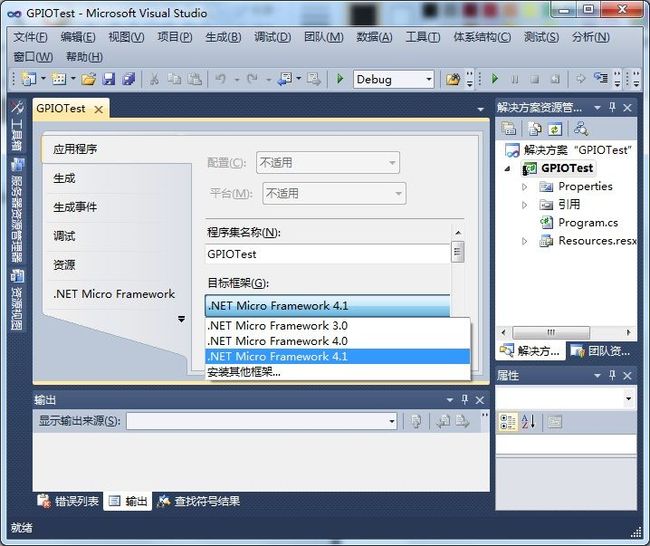Select solution "GPIOTest" root node

[x=568, y=150]
